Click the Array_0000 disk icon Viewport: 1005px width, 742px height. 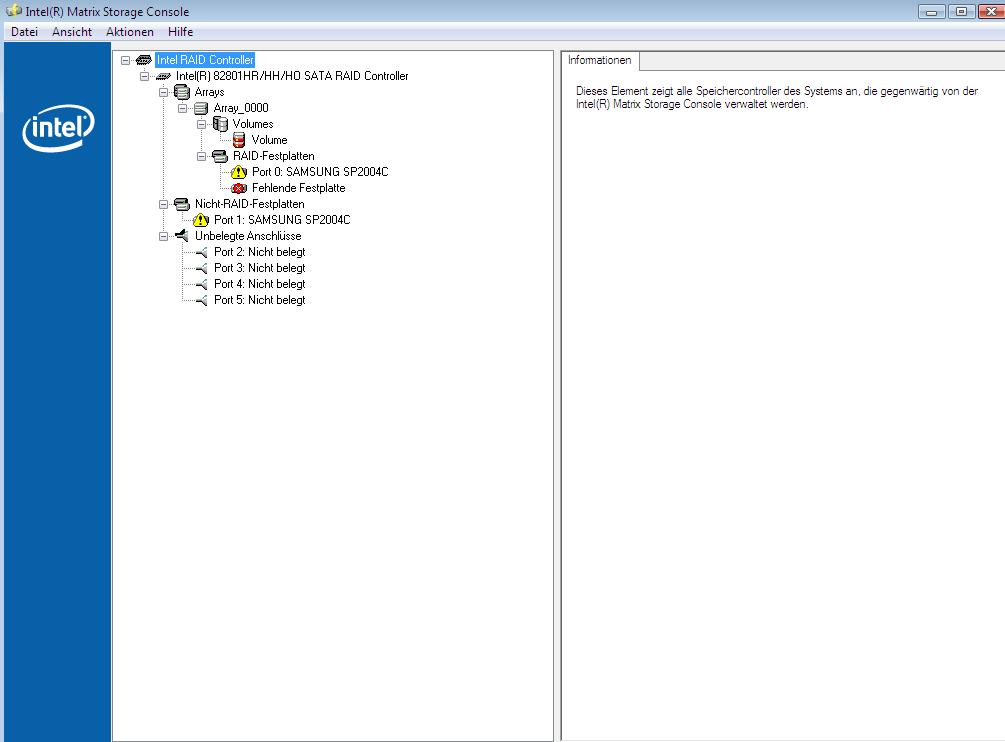point(201,108)
